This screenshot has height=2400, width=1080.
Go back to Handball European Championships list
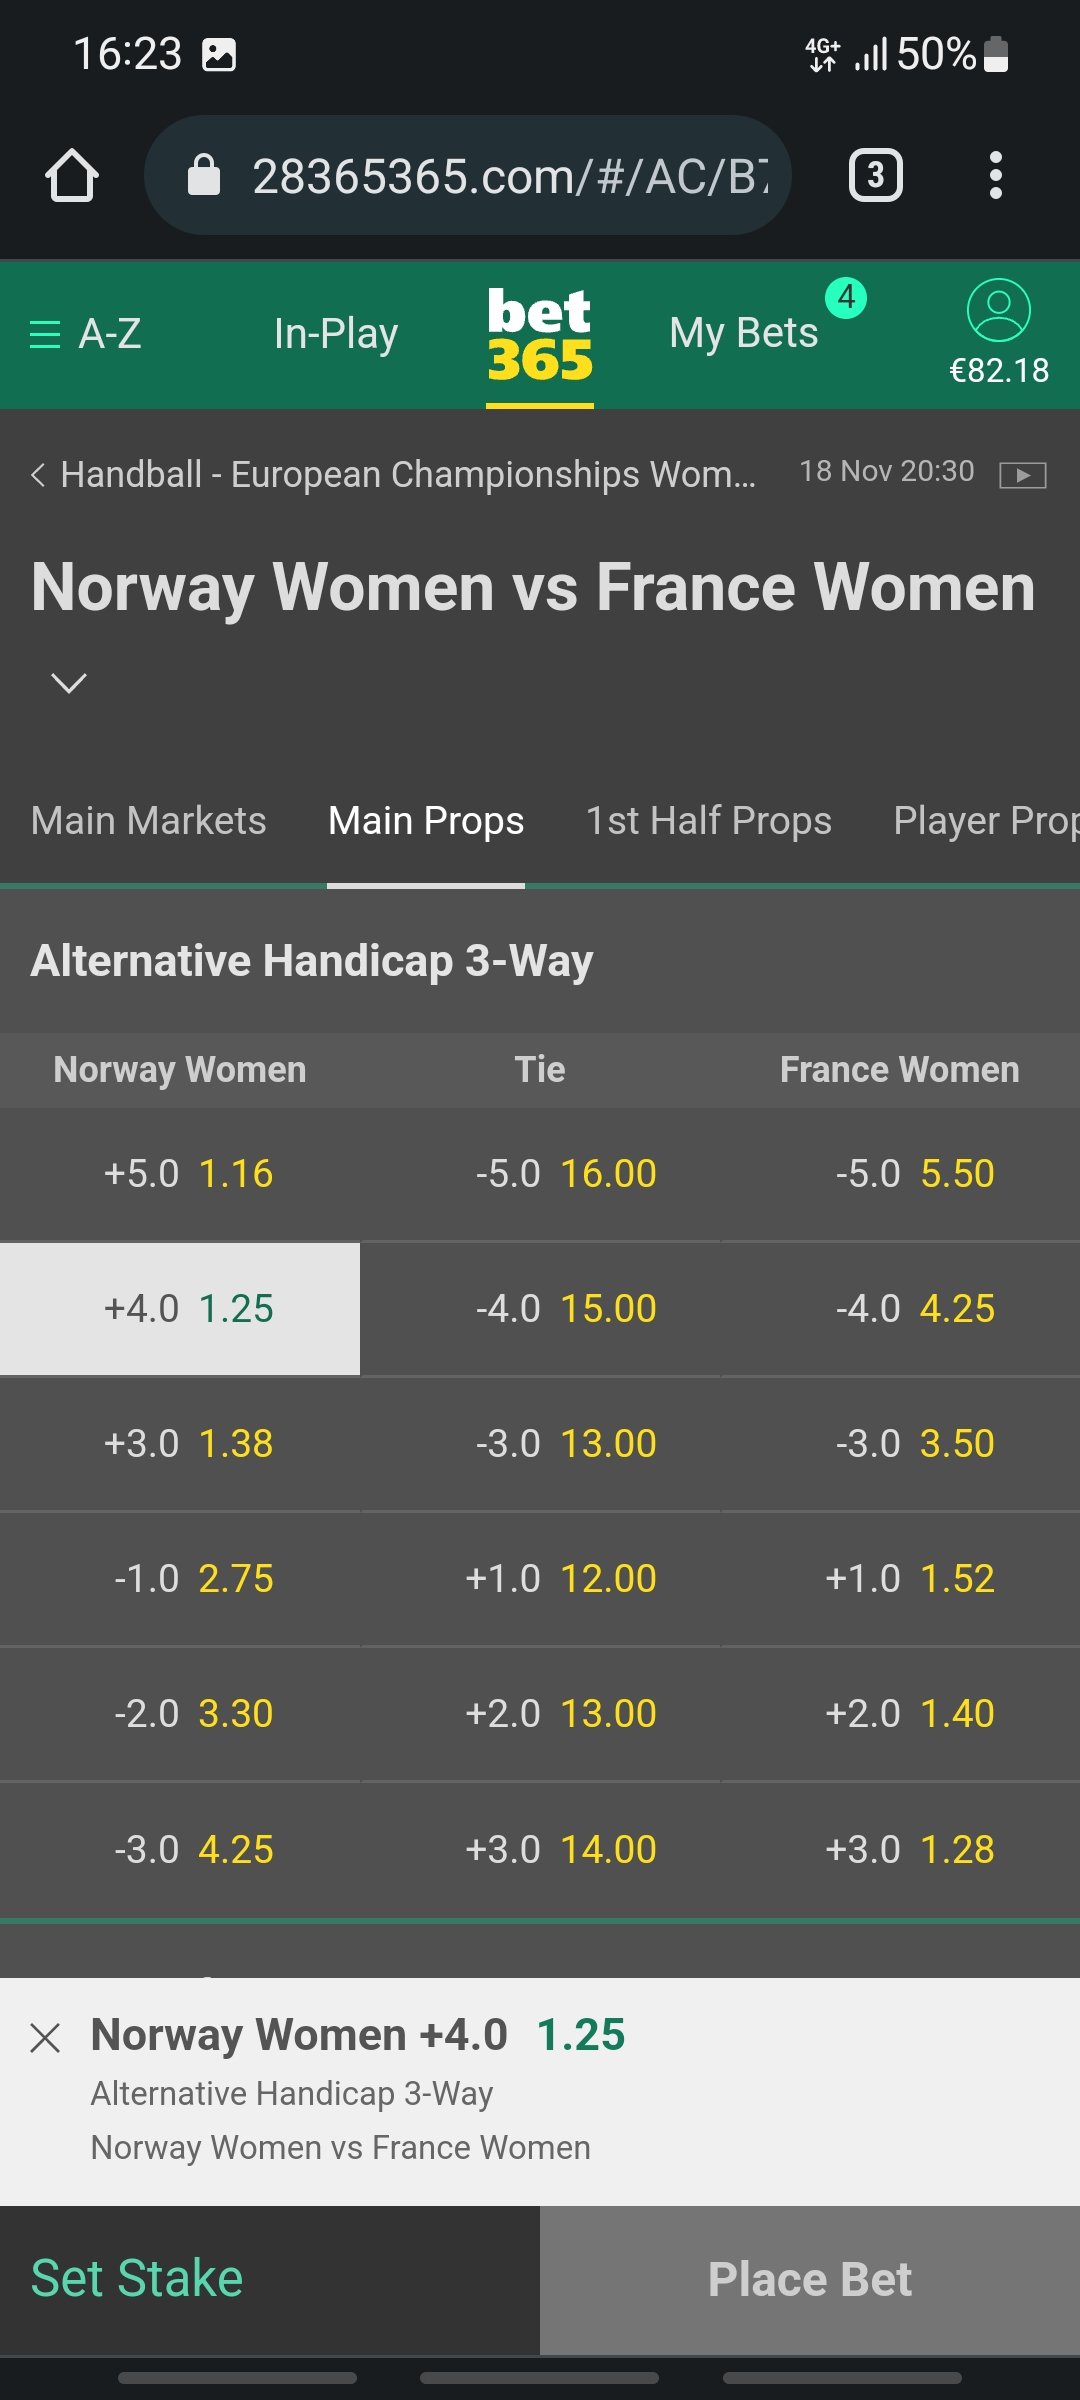395,474
